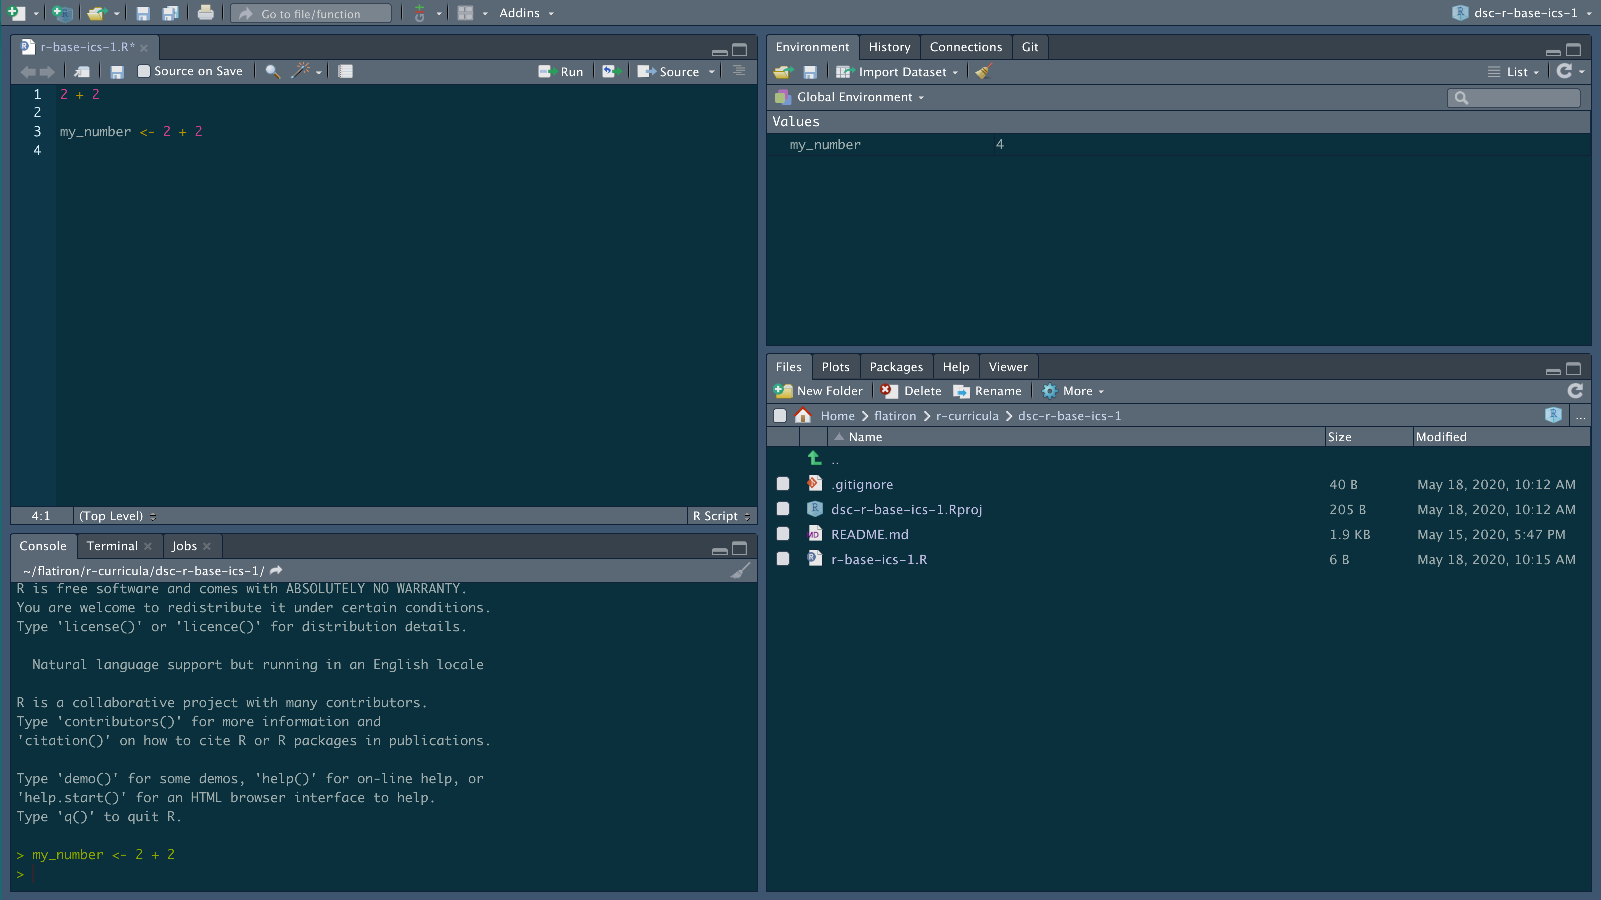The height and width of the screenshot is (900, 1601).
Task: Open Global Environment selector
Action: 850,97
